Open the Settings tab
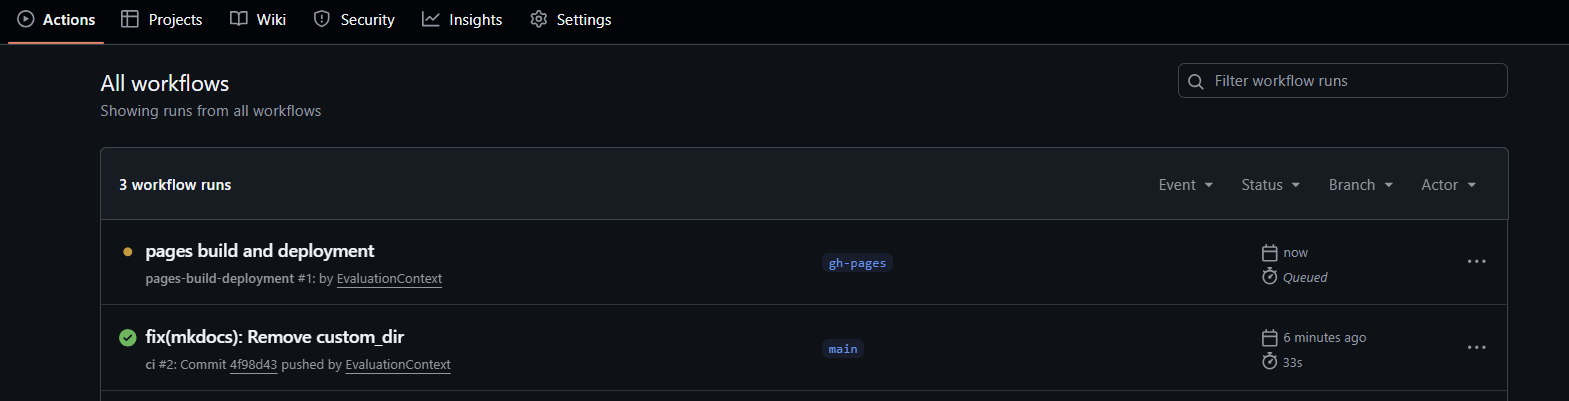Viewport: 1569px width, 401px height. (571, 20)
